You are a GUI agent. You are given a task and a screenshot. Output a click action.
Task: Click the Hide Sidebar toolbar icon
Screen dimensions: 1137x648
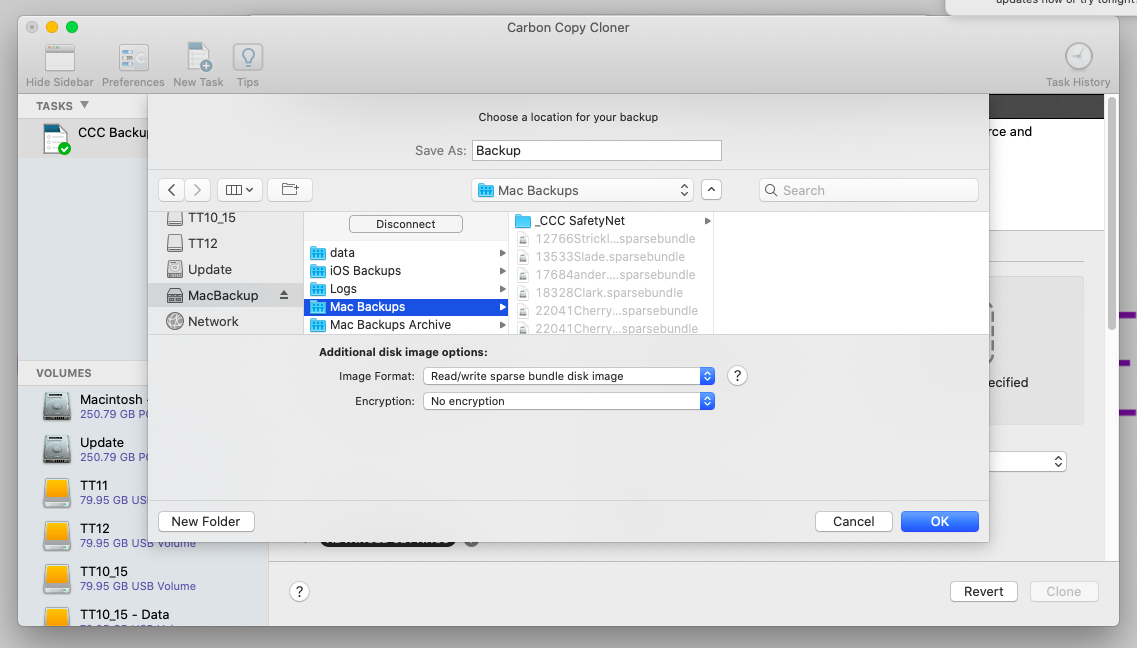60,58
